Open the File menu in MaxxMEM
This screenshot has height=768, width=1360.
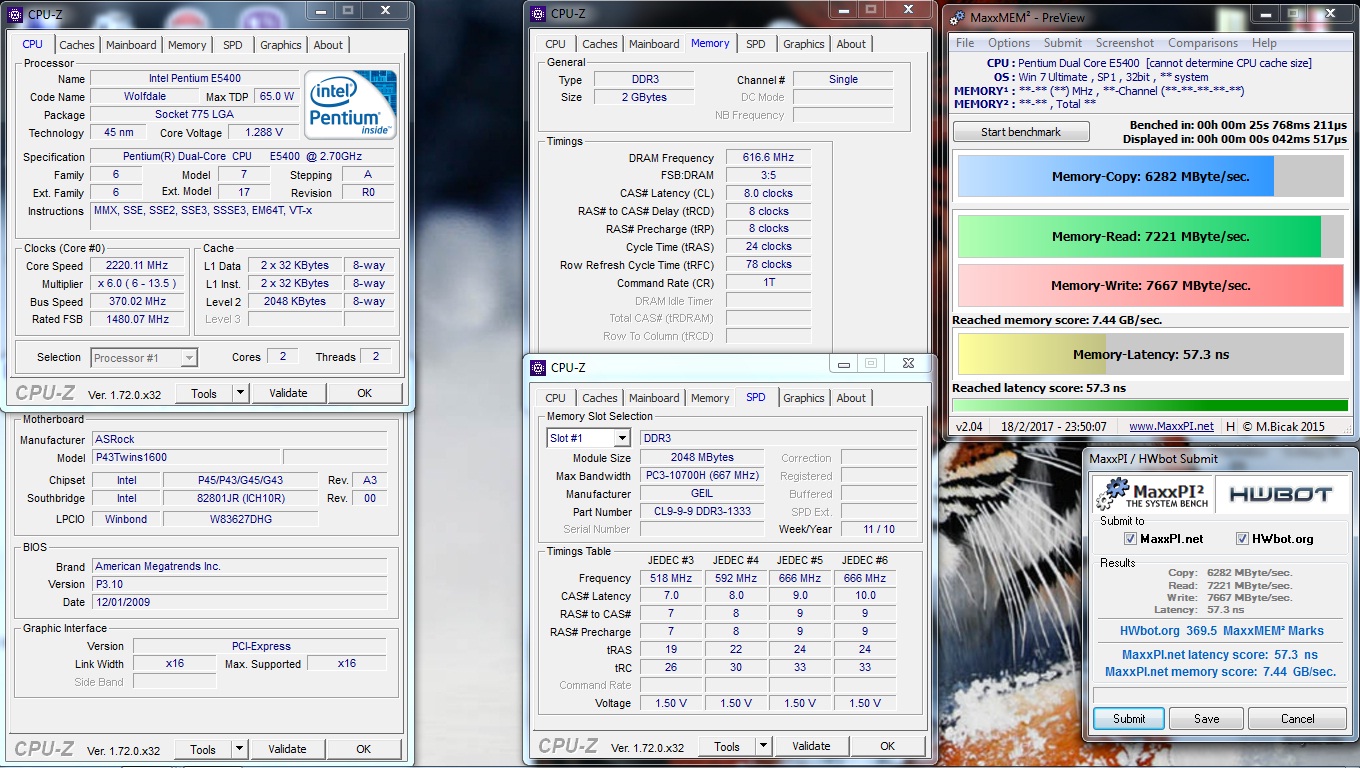[x=965, y=43]
